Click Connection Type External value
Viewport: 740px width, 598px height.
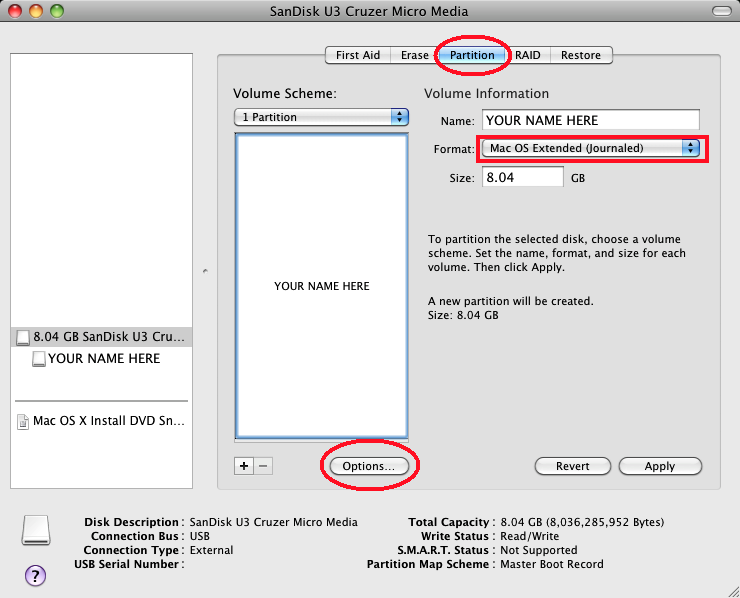tap(211, 550)
